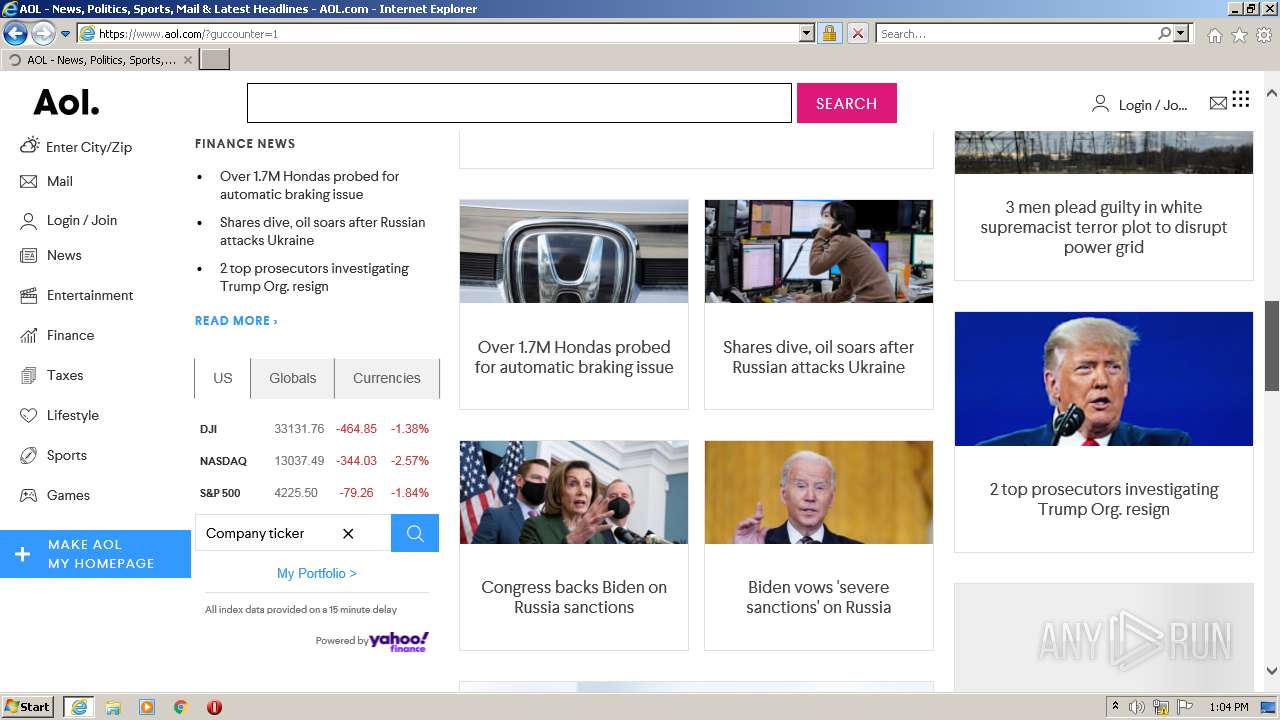Select the AOL browser tab
The image size is (1280, 720).
[100, 60]
